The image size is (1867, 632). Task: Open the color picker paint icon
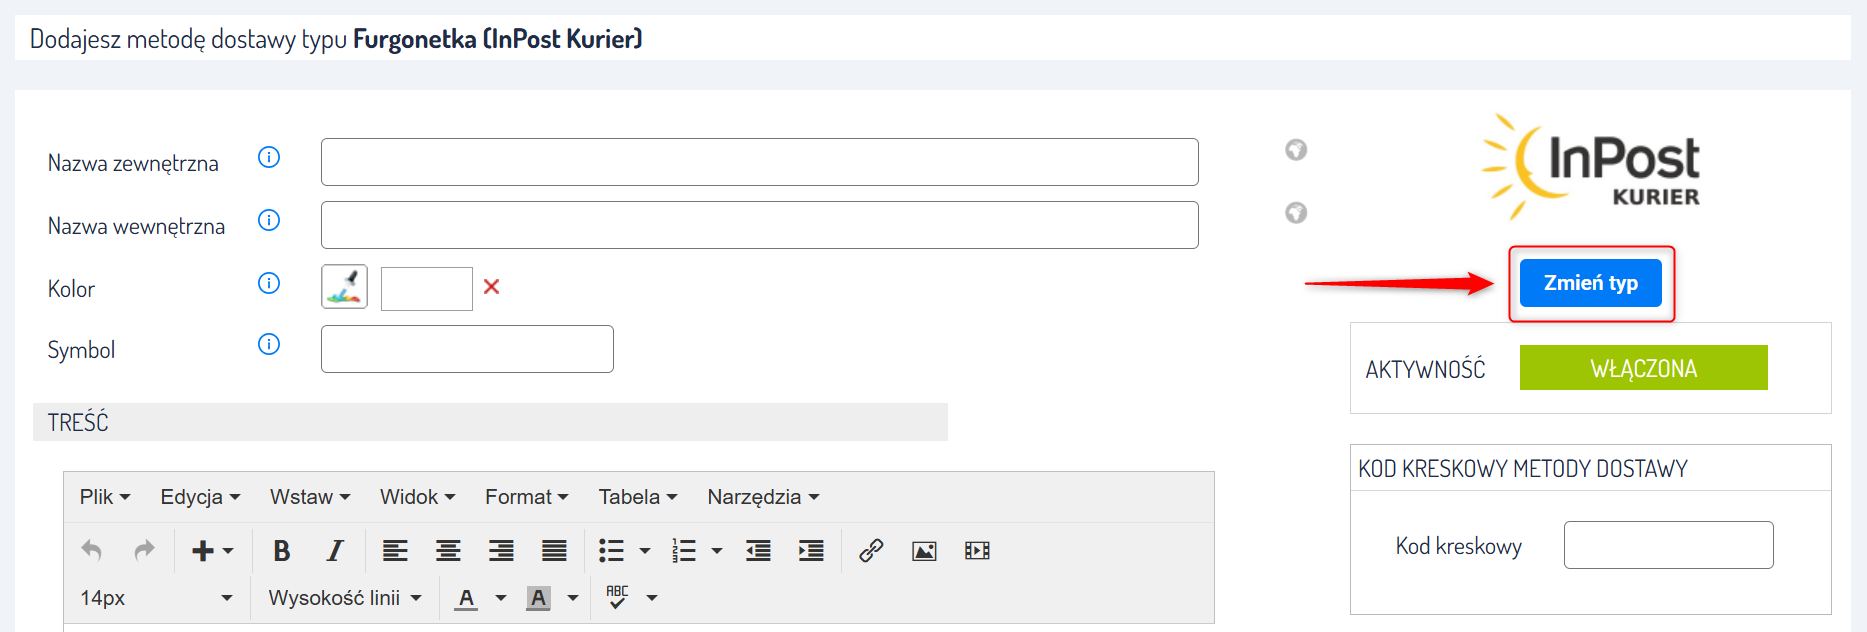coord(344,287)
